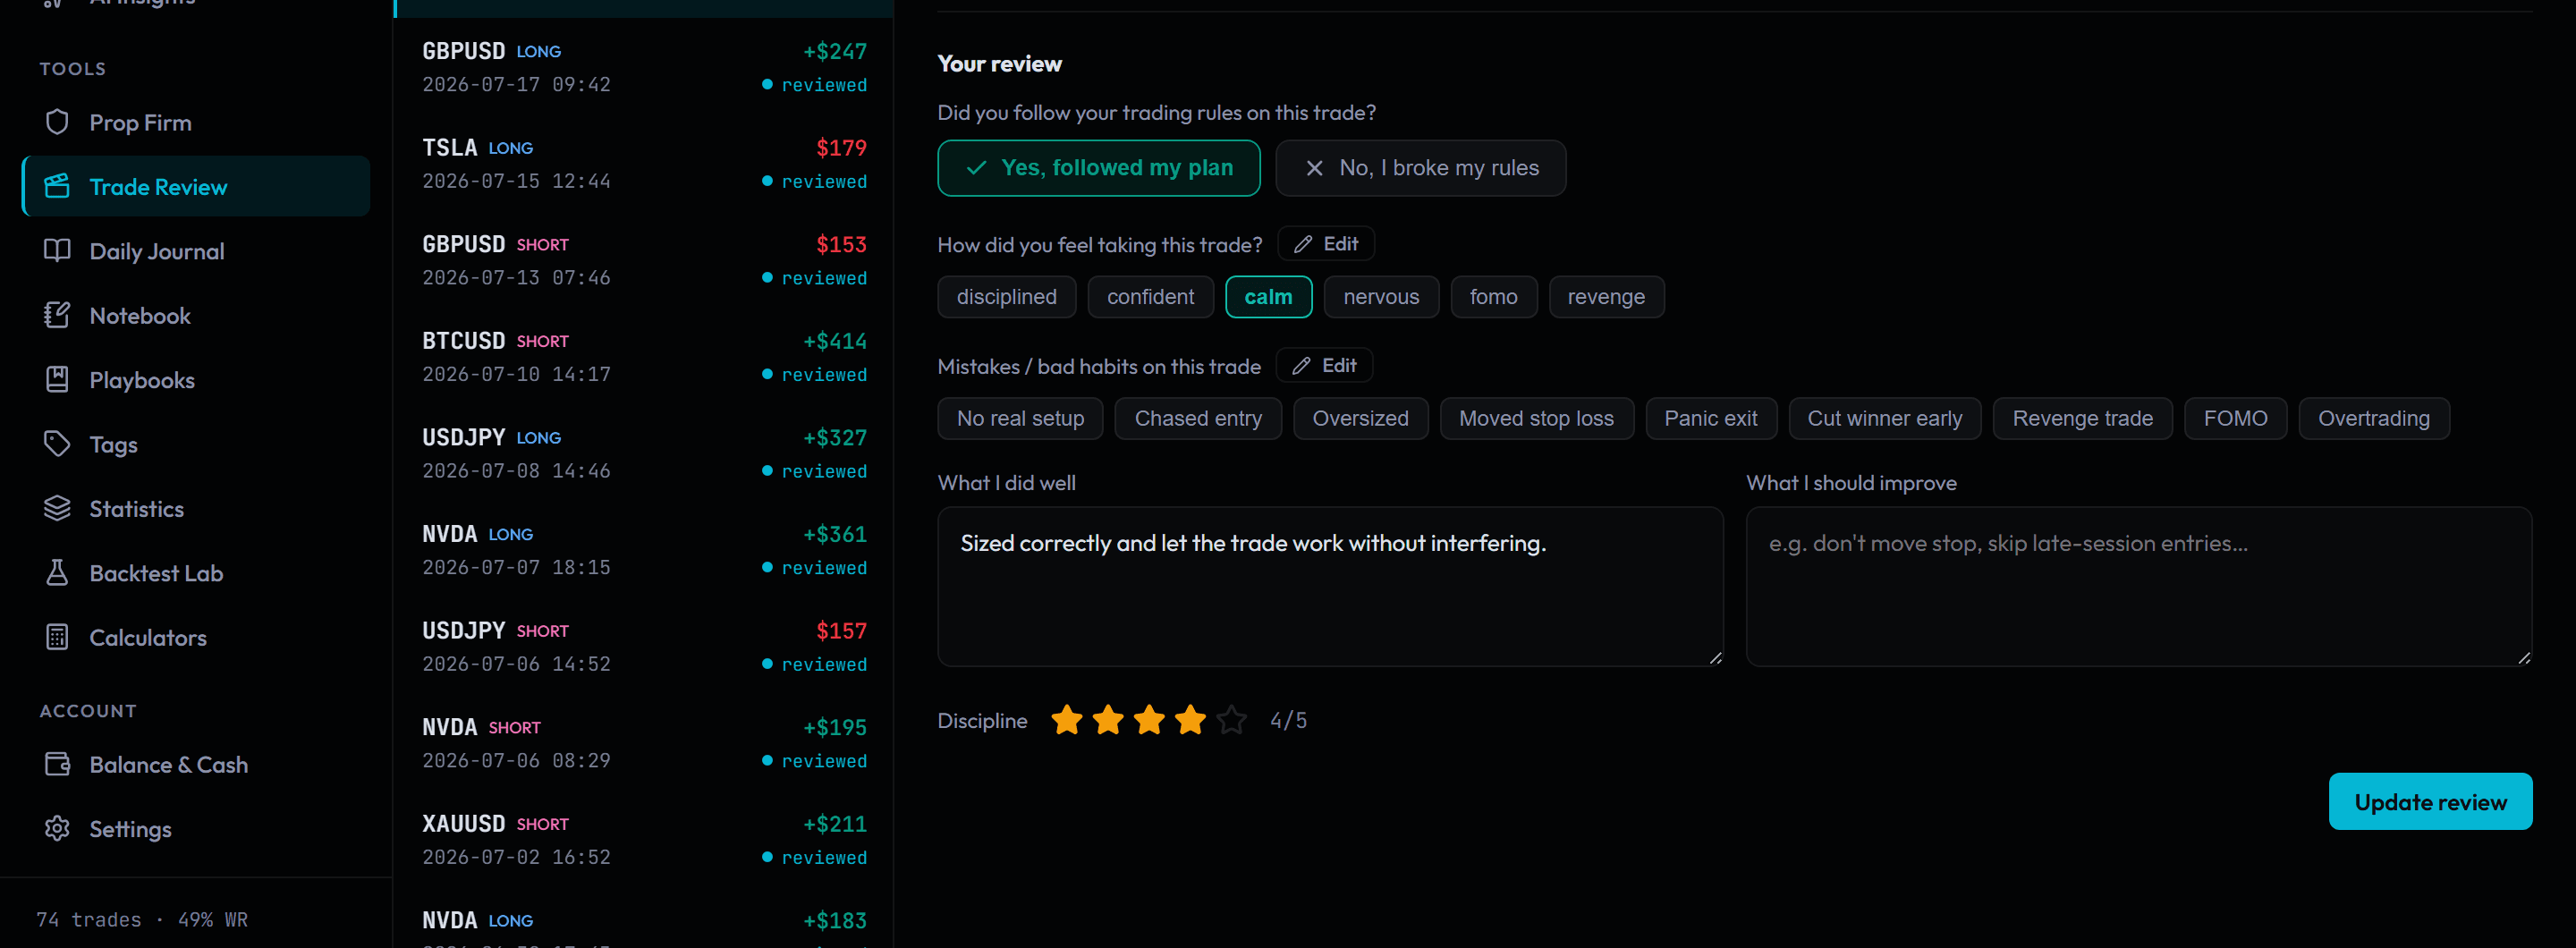Toggle the 'Panic exit' mistake

coord(1710,418)
